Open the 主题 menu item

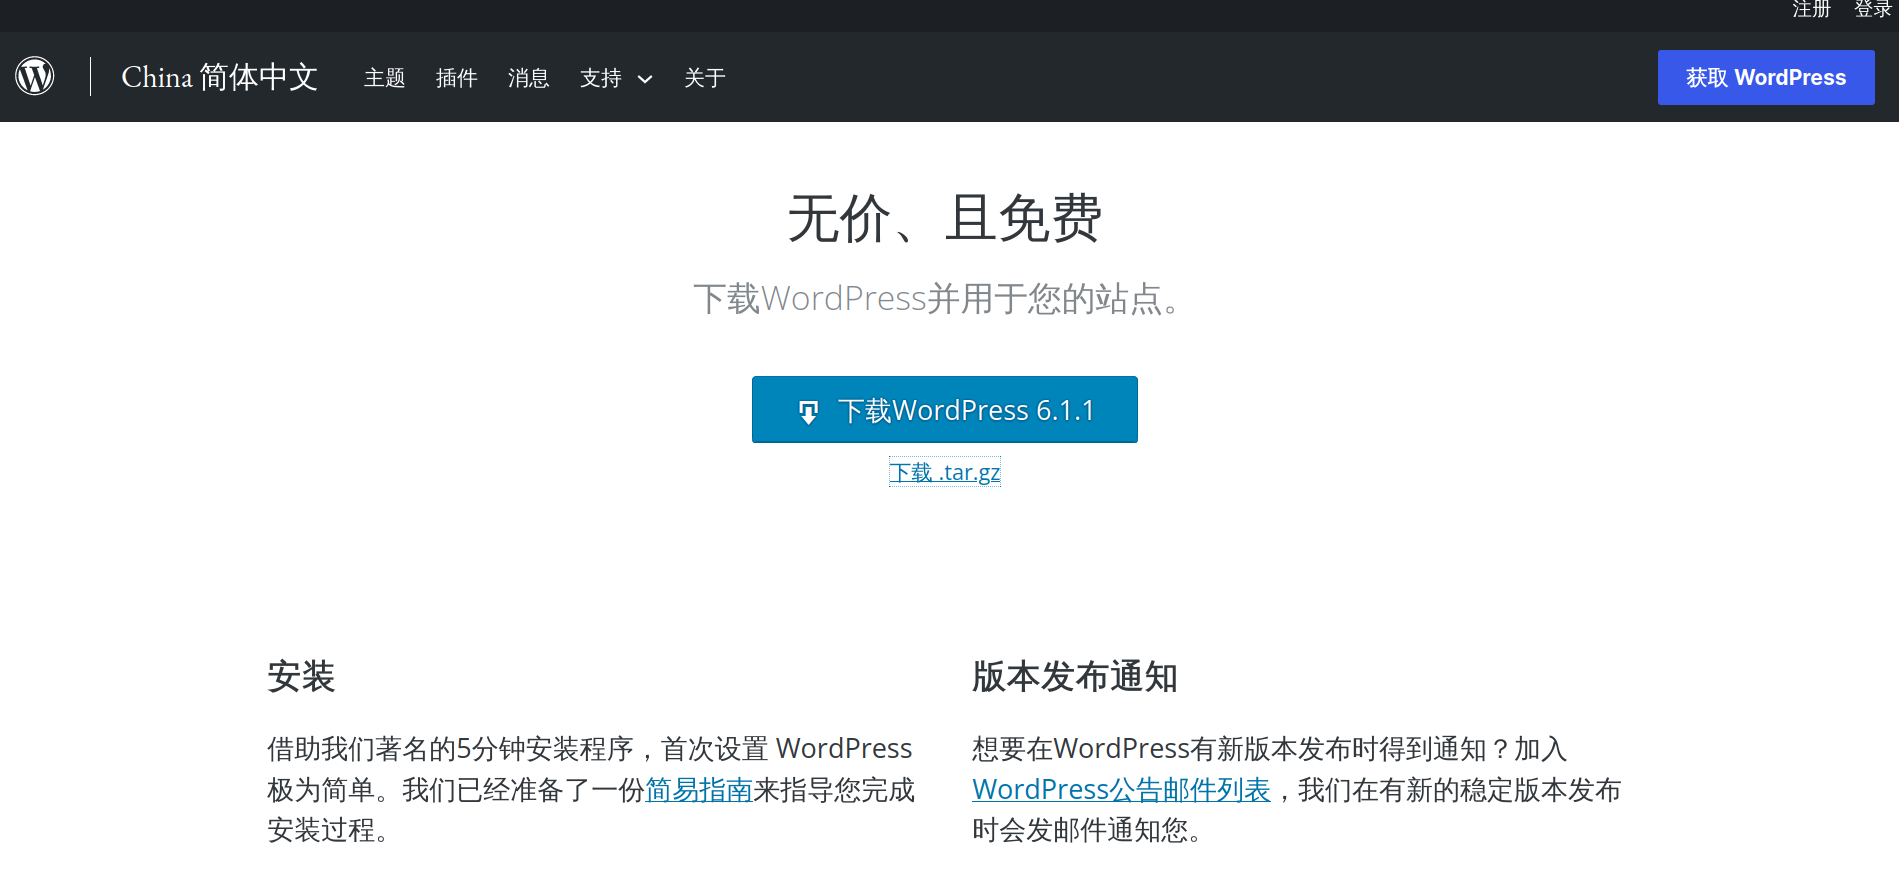(384, 77)
